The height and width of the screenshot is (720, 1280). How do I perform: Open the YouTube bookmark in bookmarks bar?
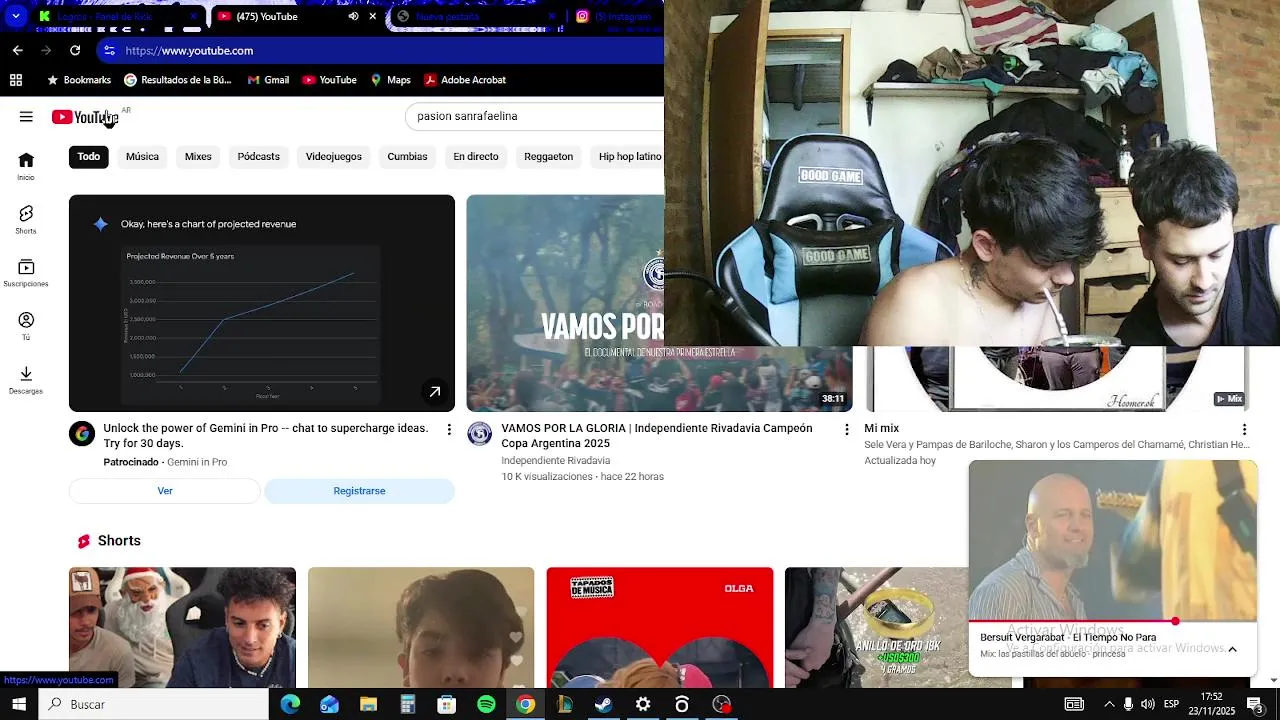330,80
